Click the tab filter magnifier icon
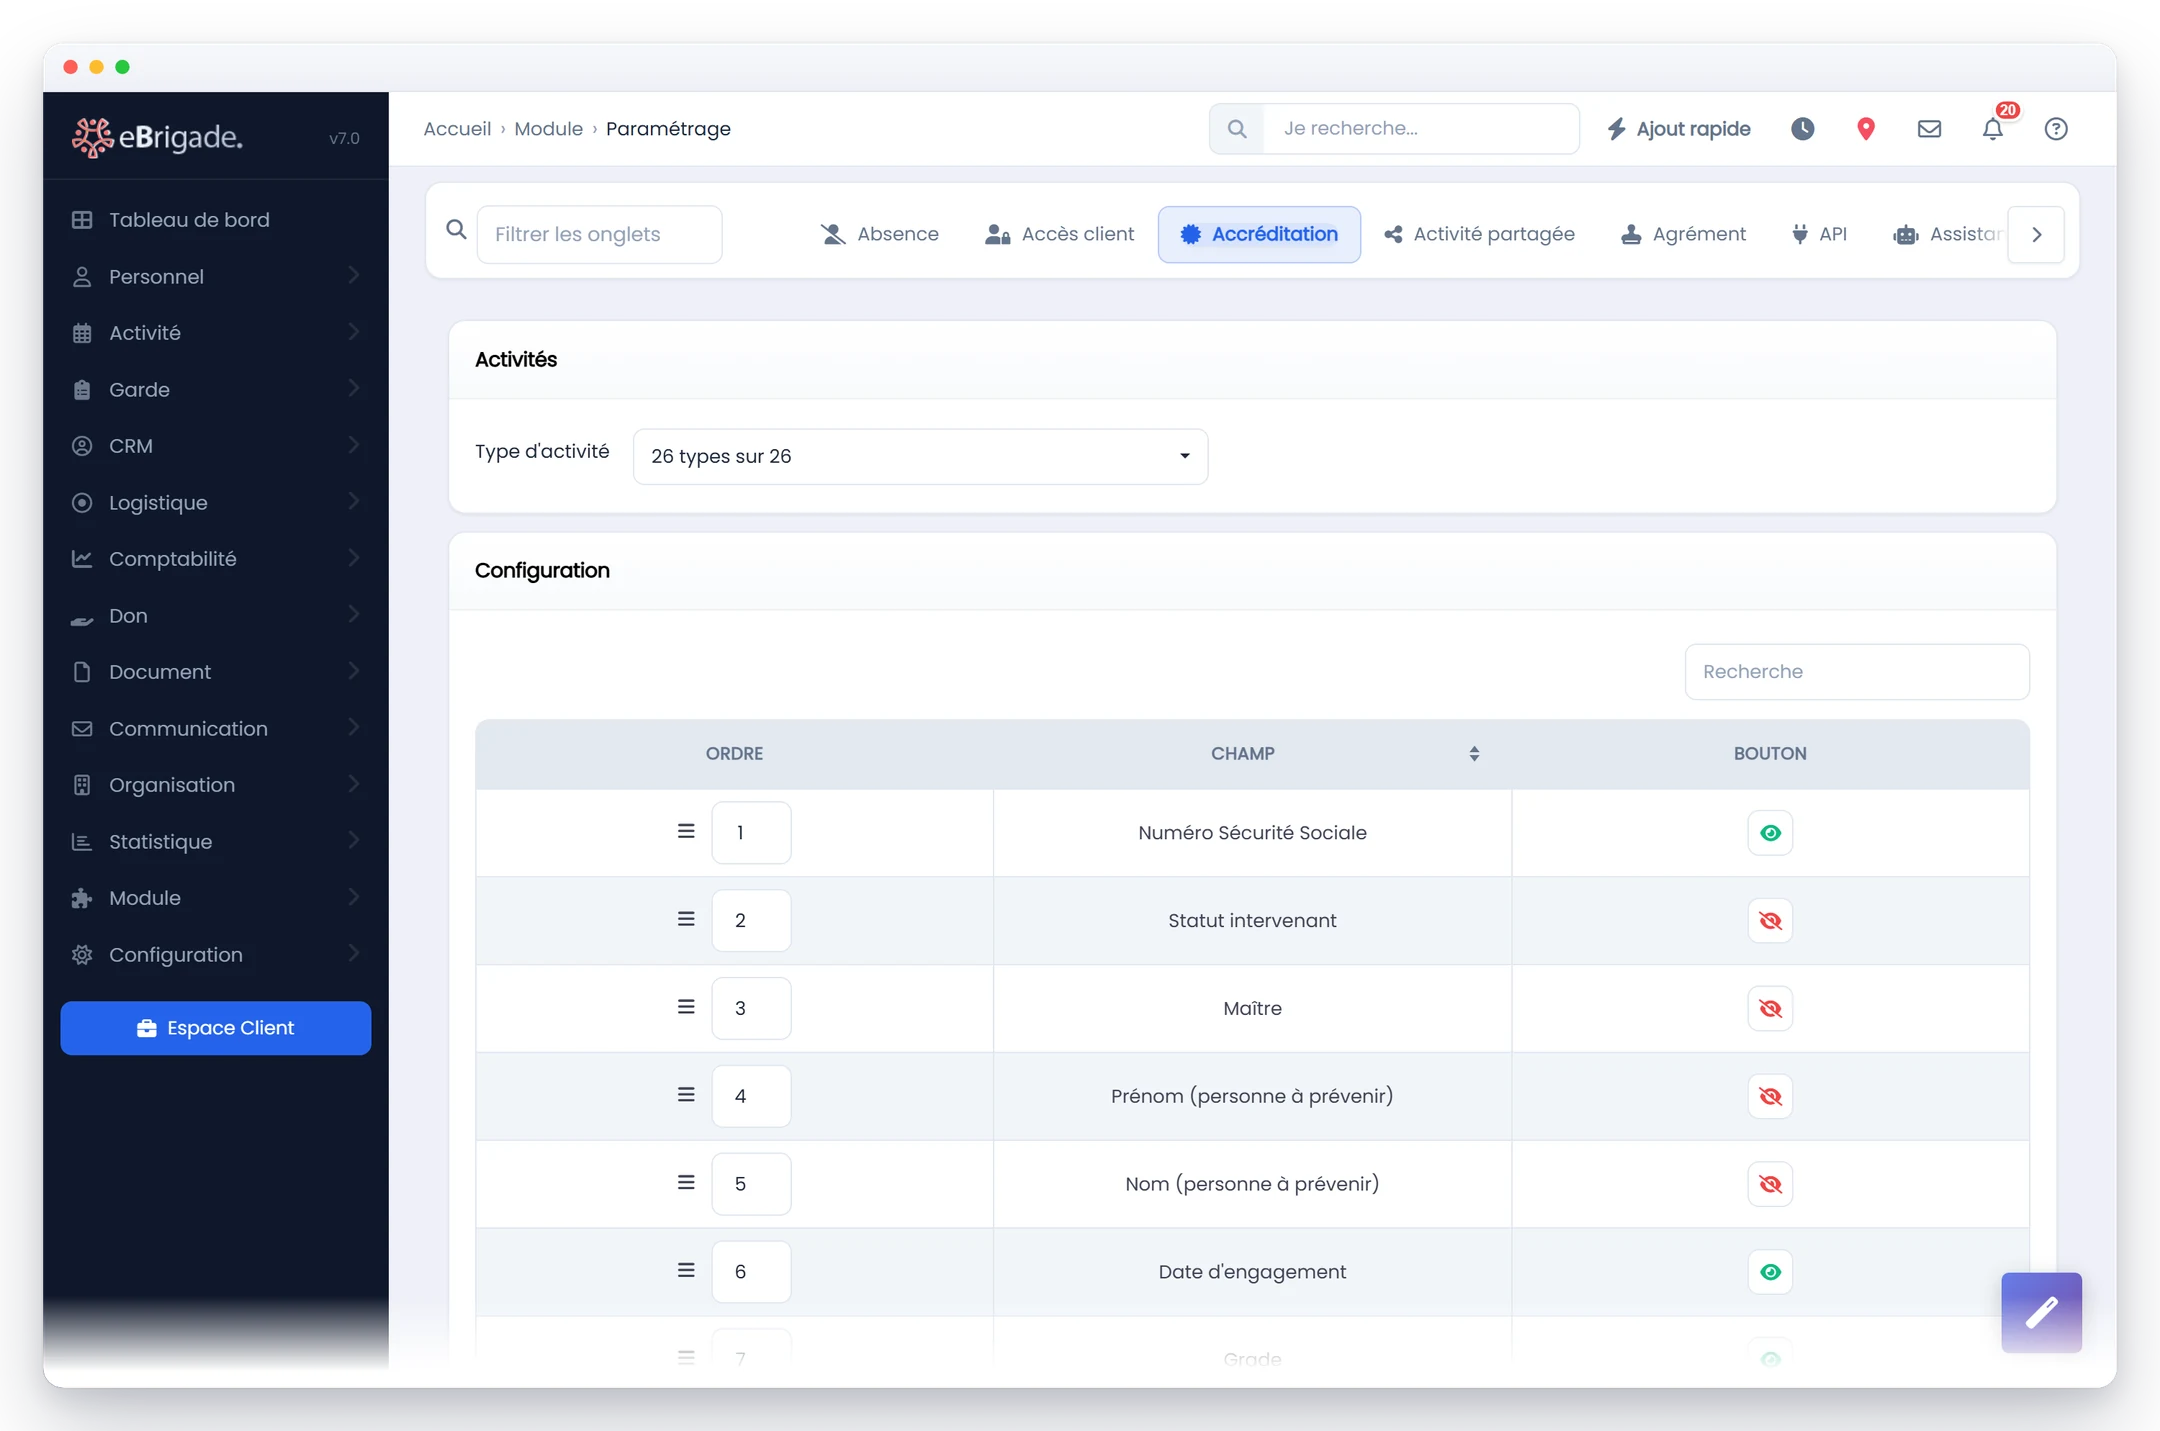This screenshot has height=1431, width=2160. pos(456,230)
